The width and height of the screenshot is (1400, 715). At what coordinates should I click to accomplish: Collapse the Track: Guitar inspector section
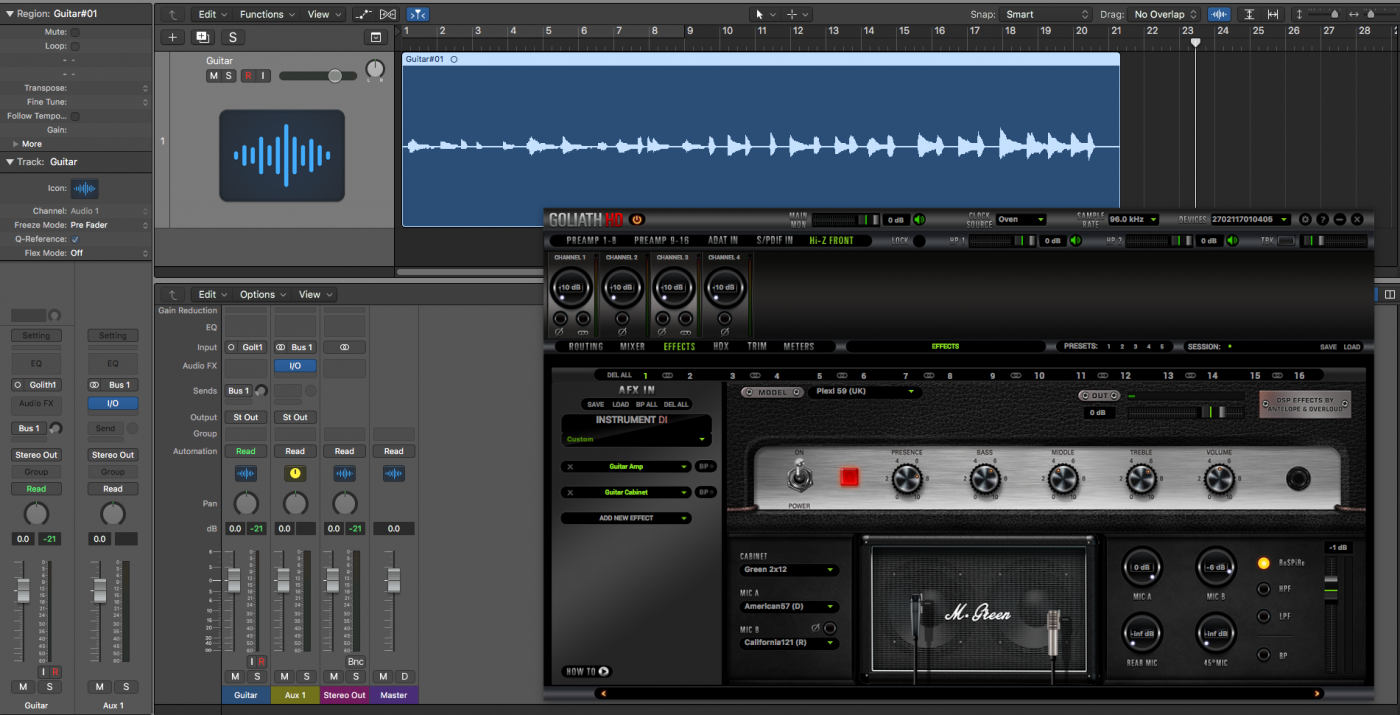coord(10,161)
